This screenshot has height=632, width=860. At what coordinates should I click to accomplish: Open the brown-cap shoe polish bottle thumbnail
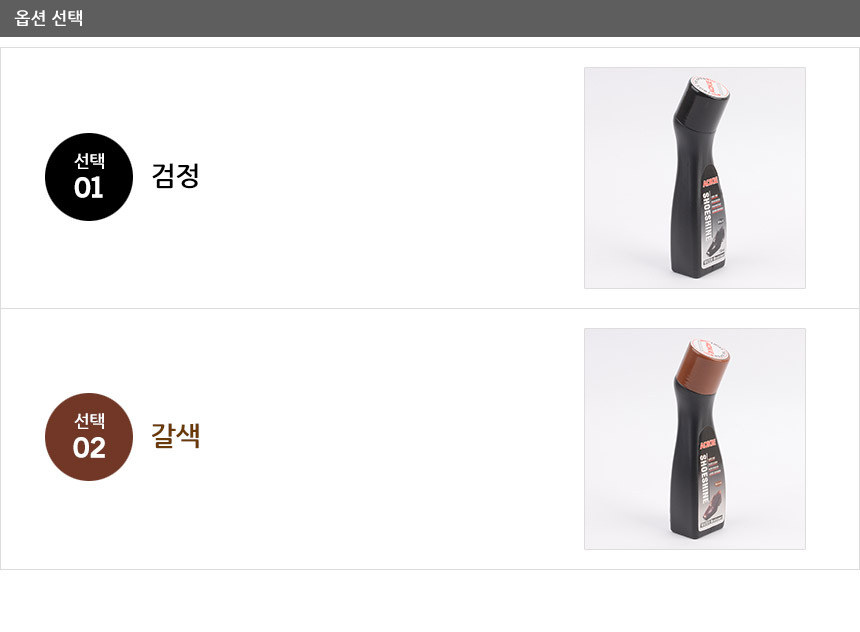tap(695, 439)
